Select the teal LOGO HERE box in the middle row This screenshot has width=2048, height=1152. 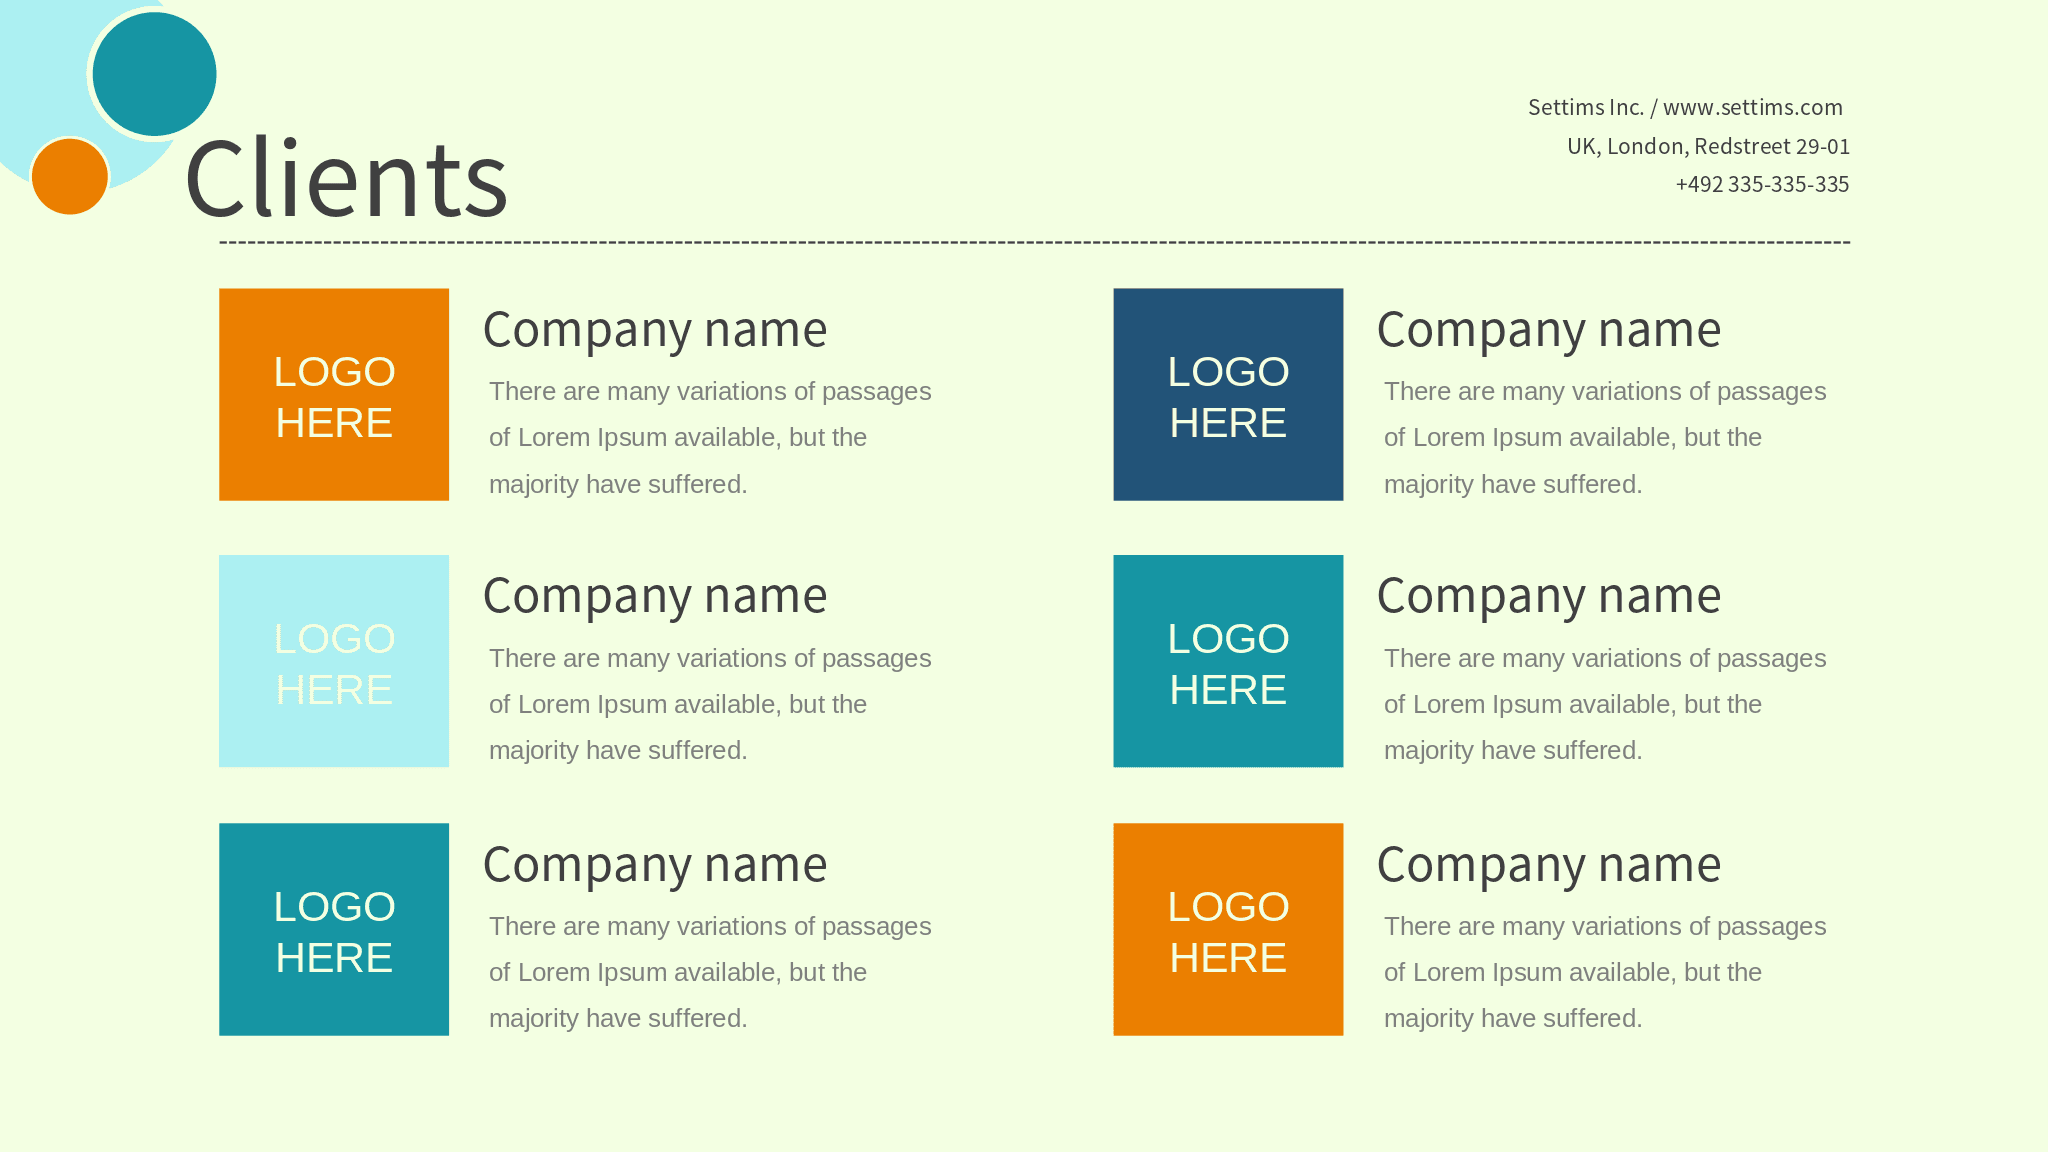pos(1228,661)
